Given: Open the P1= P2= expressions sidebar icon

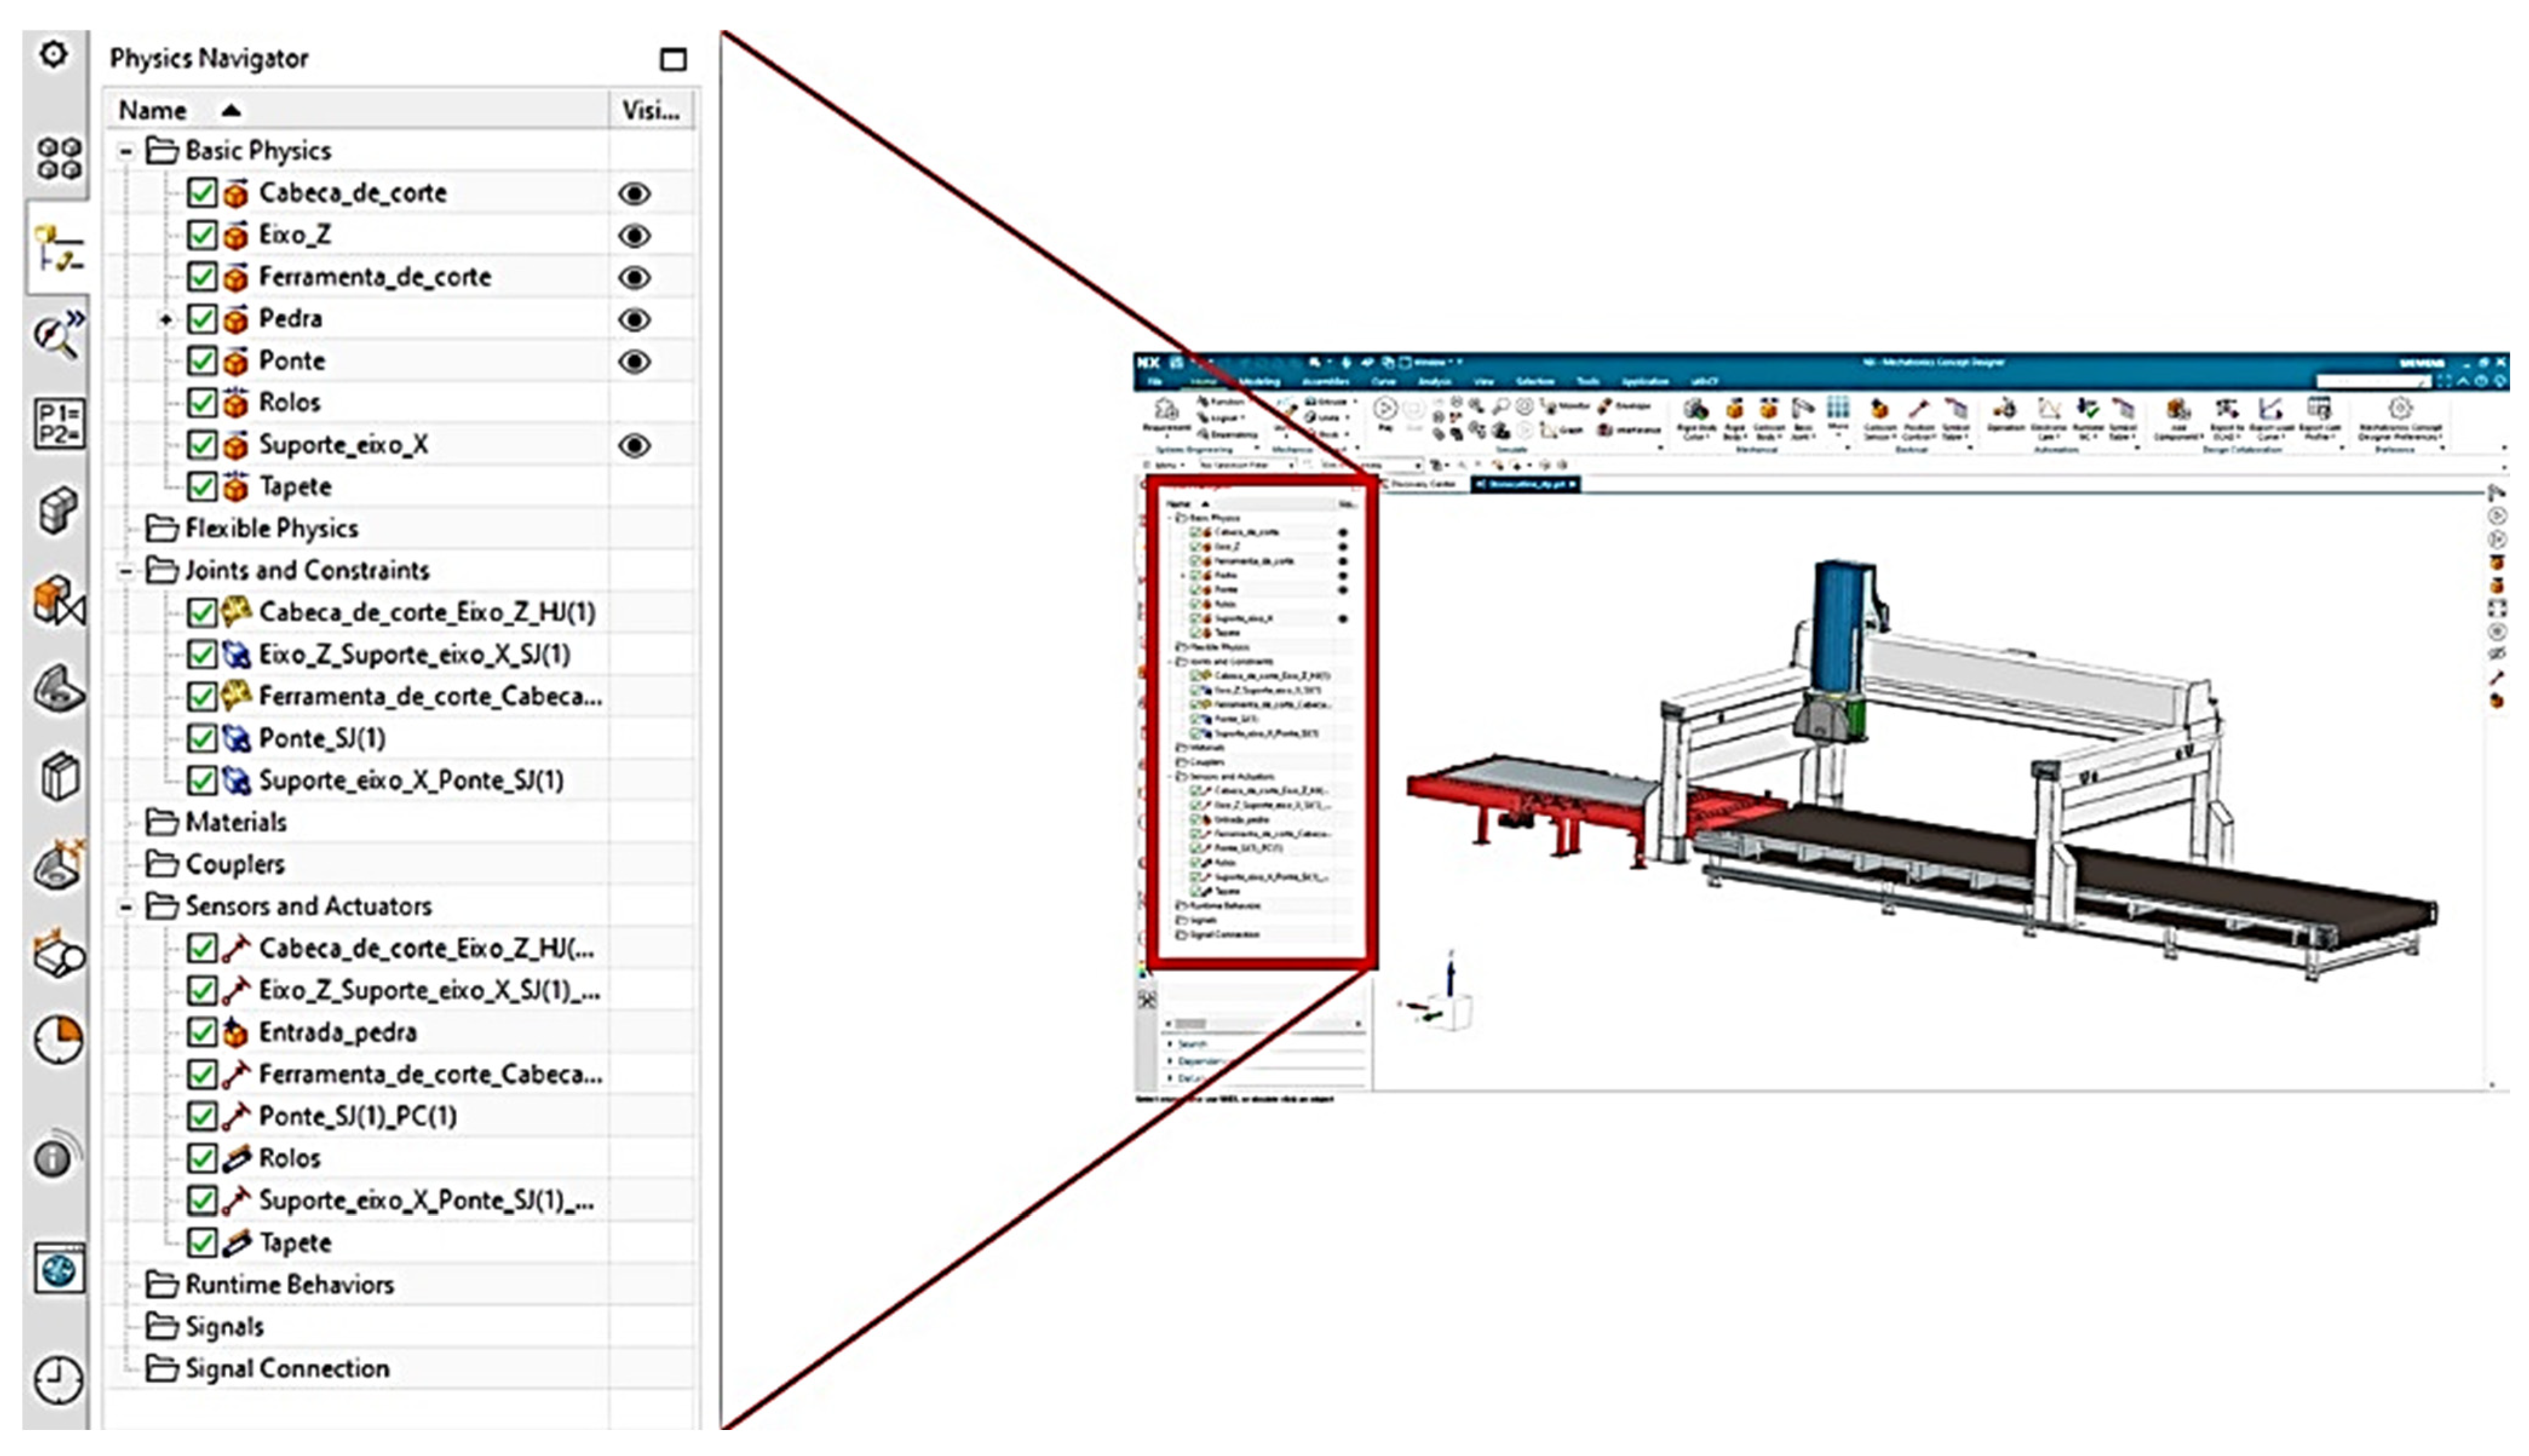Looking at the screenshot, I should (58, 423).
